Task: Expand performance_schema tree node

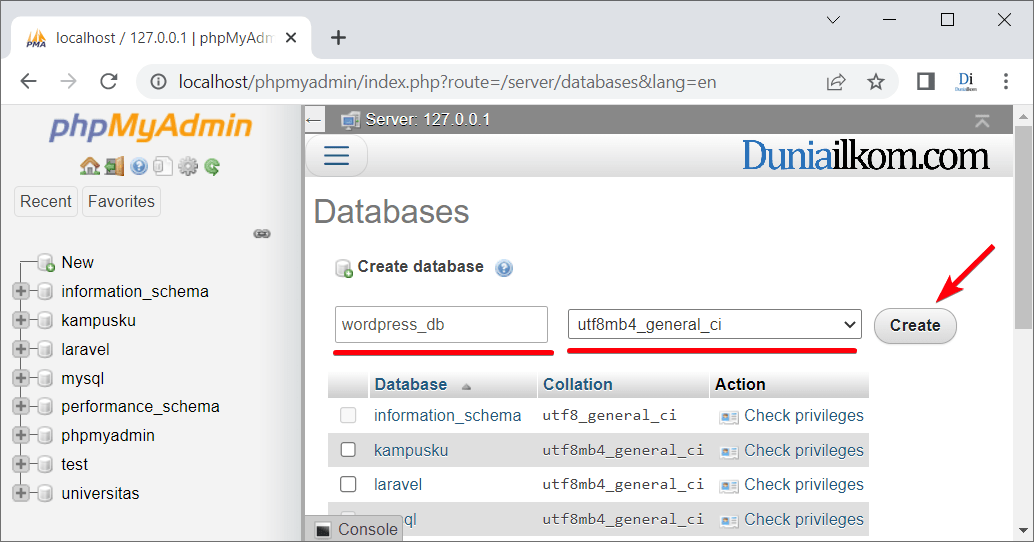Action: 20,406
